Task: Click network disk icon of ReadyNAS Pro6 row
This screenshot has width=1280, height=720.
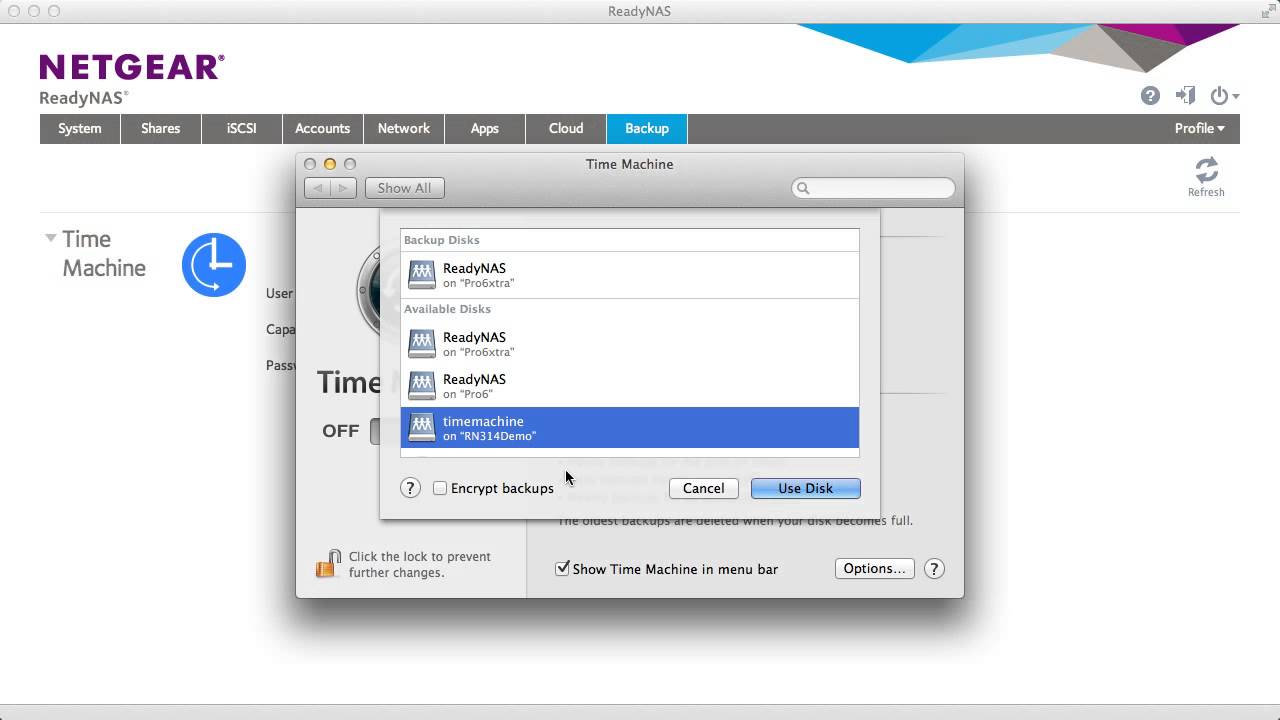Action: coord(422,386)
